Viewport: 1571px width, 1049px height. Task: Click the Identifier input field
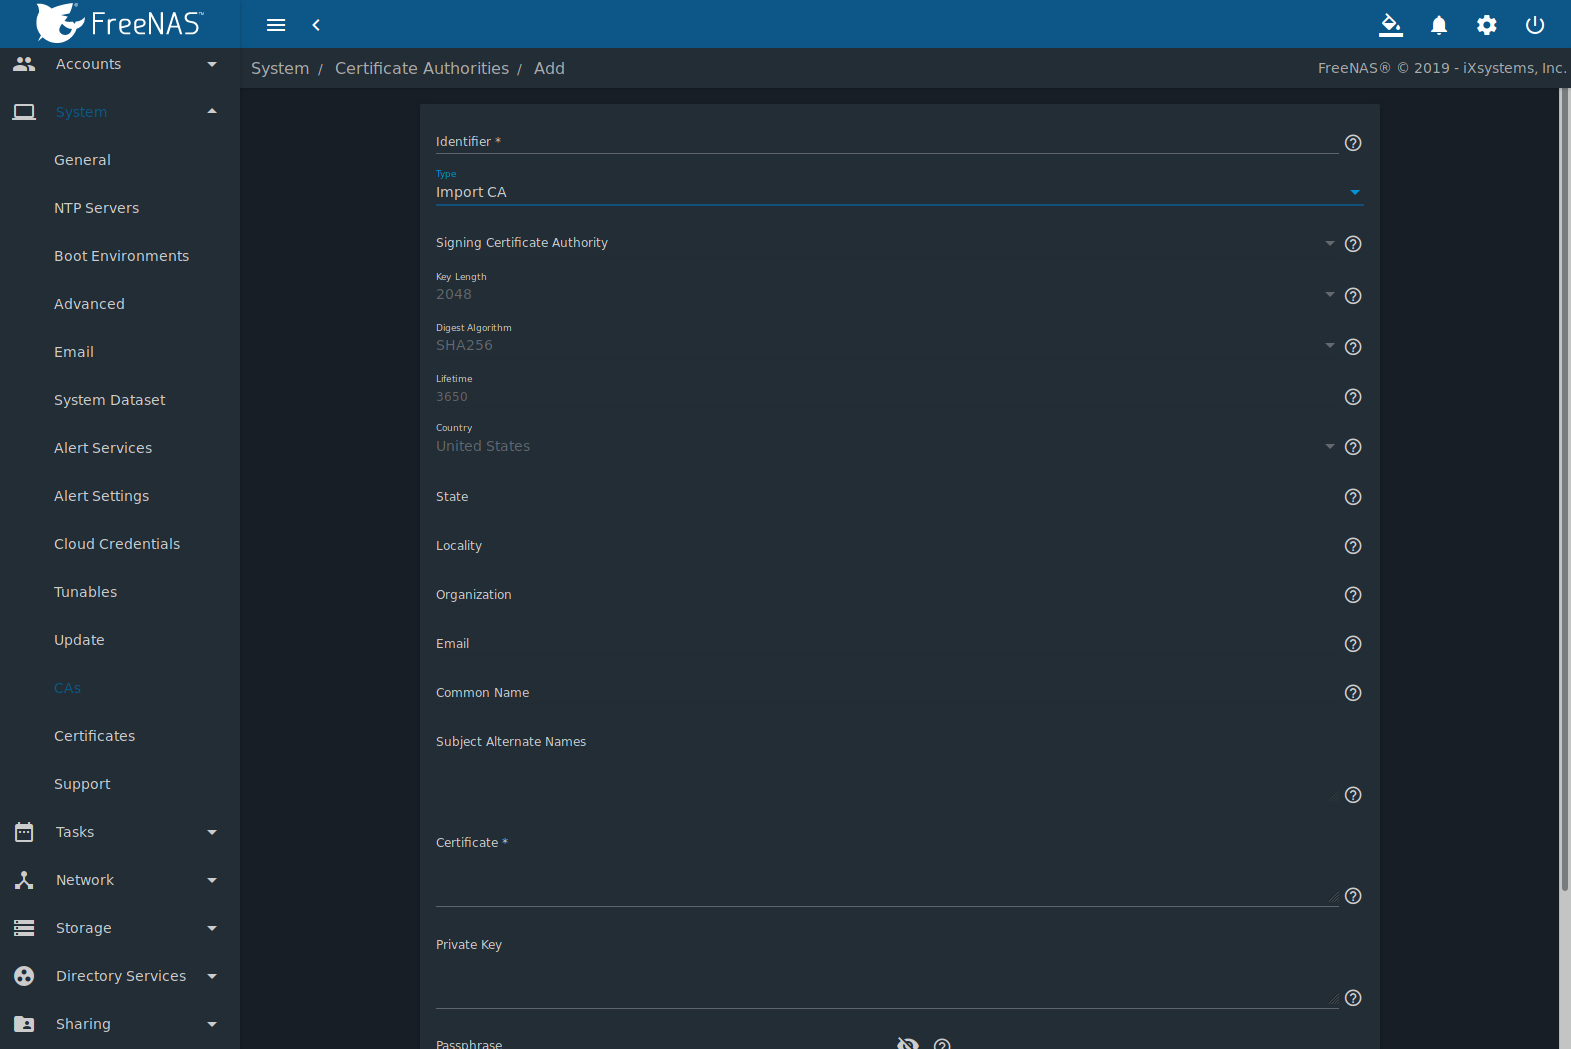(x=887, y=142)
